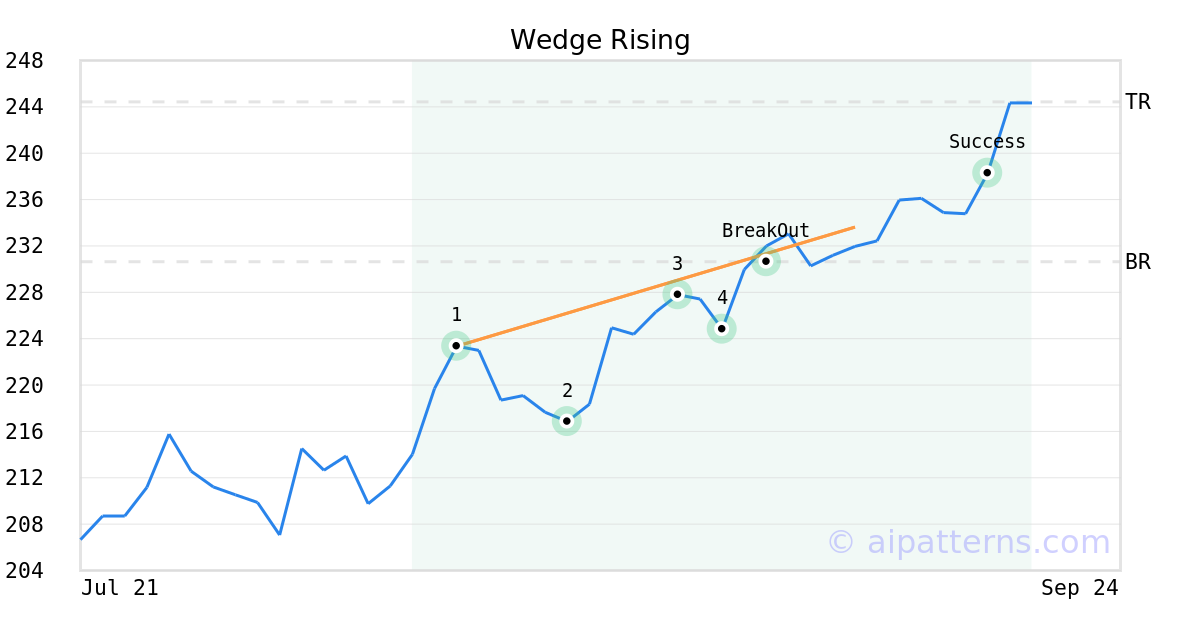Click pattern point 1 marker

456,346
